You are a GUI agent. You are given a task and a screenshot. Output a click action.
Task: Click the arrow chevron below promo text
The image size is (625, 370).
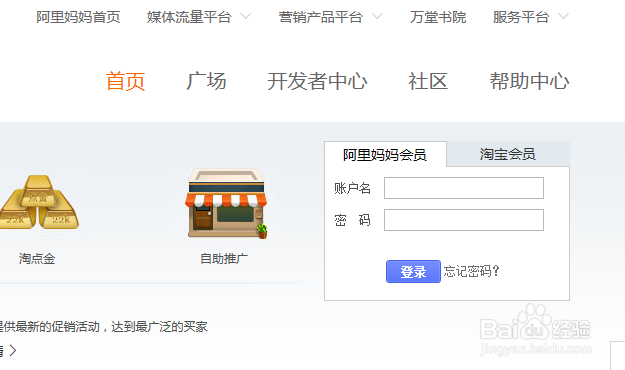13,350
